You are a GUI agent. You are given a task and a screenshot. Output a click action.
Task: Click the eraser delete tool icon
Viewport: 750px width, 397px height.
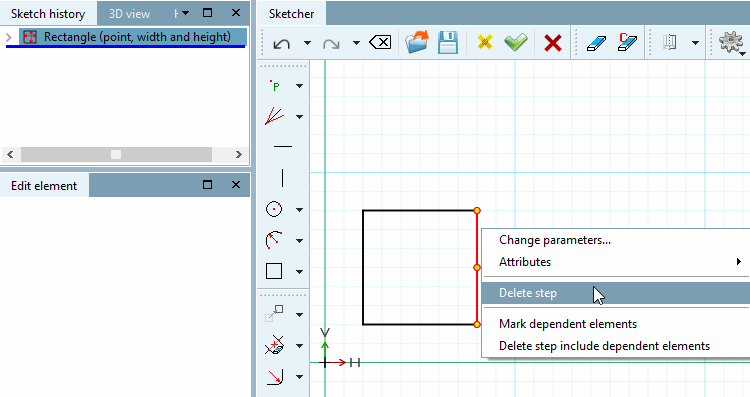pyautogui.click(x=596, y=43)
